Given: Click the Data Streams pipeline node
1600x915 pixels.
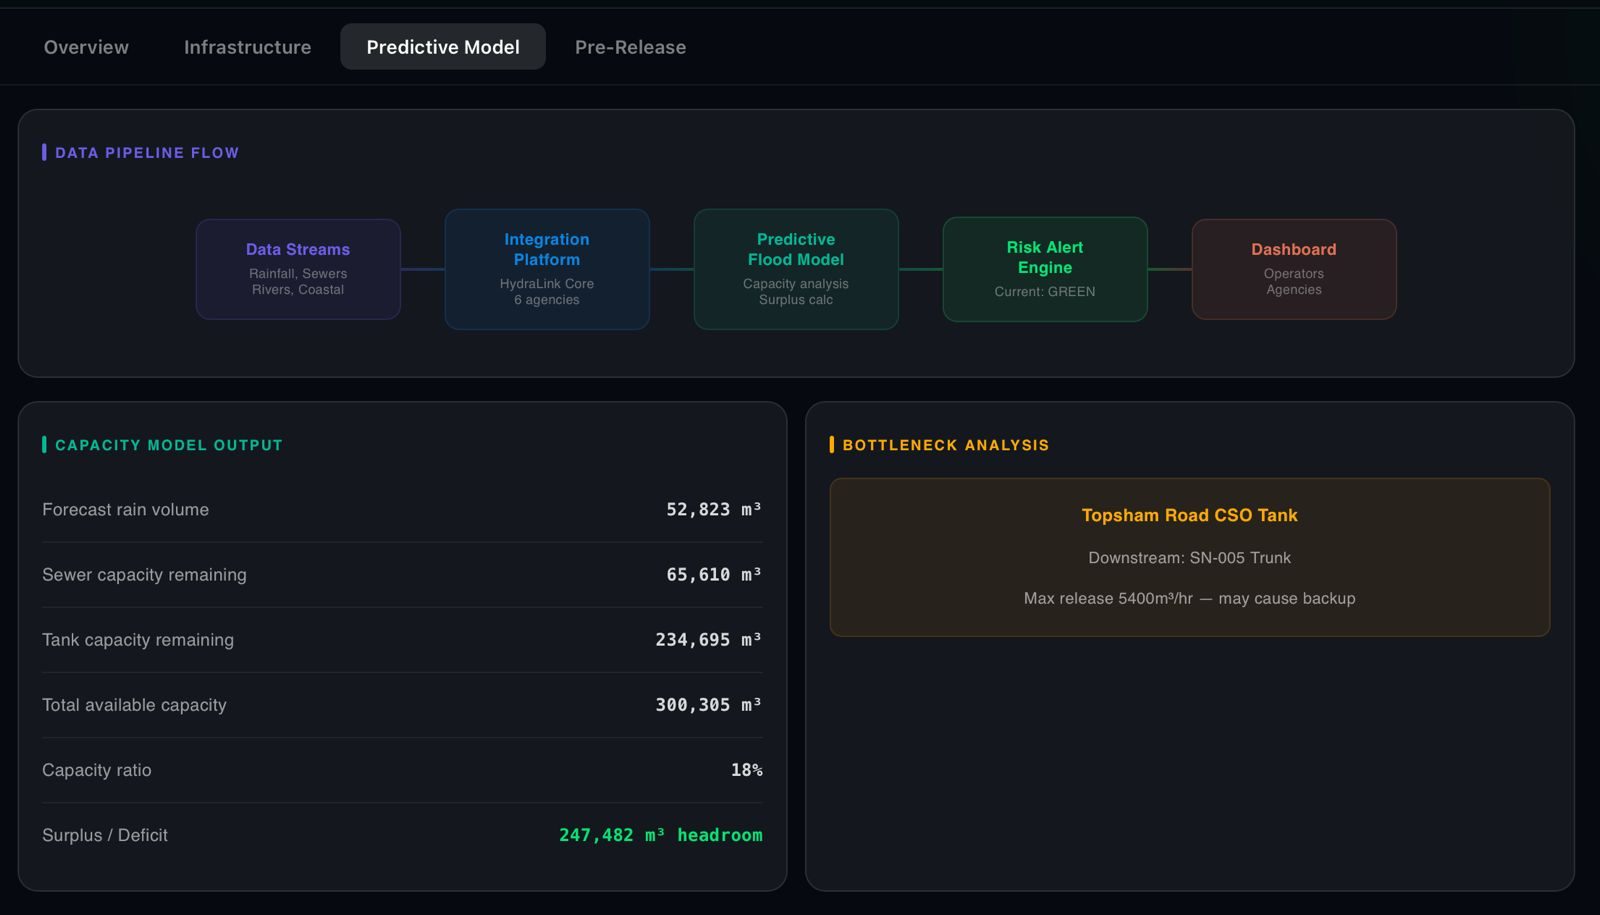Looking at the screenshot, I should (x=298, y=269).
